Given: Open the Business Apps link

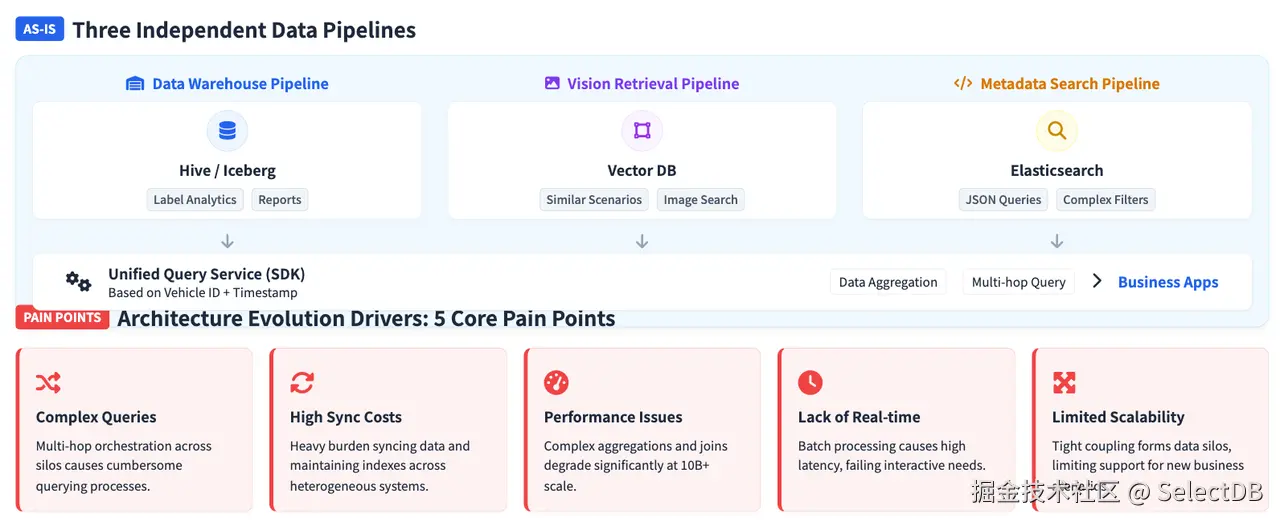Looking at the screenshot, I should coord(1168,282).
